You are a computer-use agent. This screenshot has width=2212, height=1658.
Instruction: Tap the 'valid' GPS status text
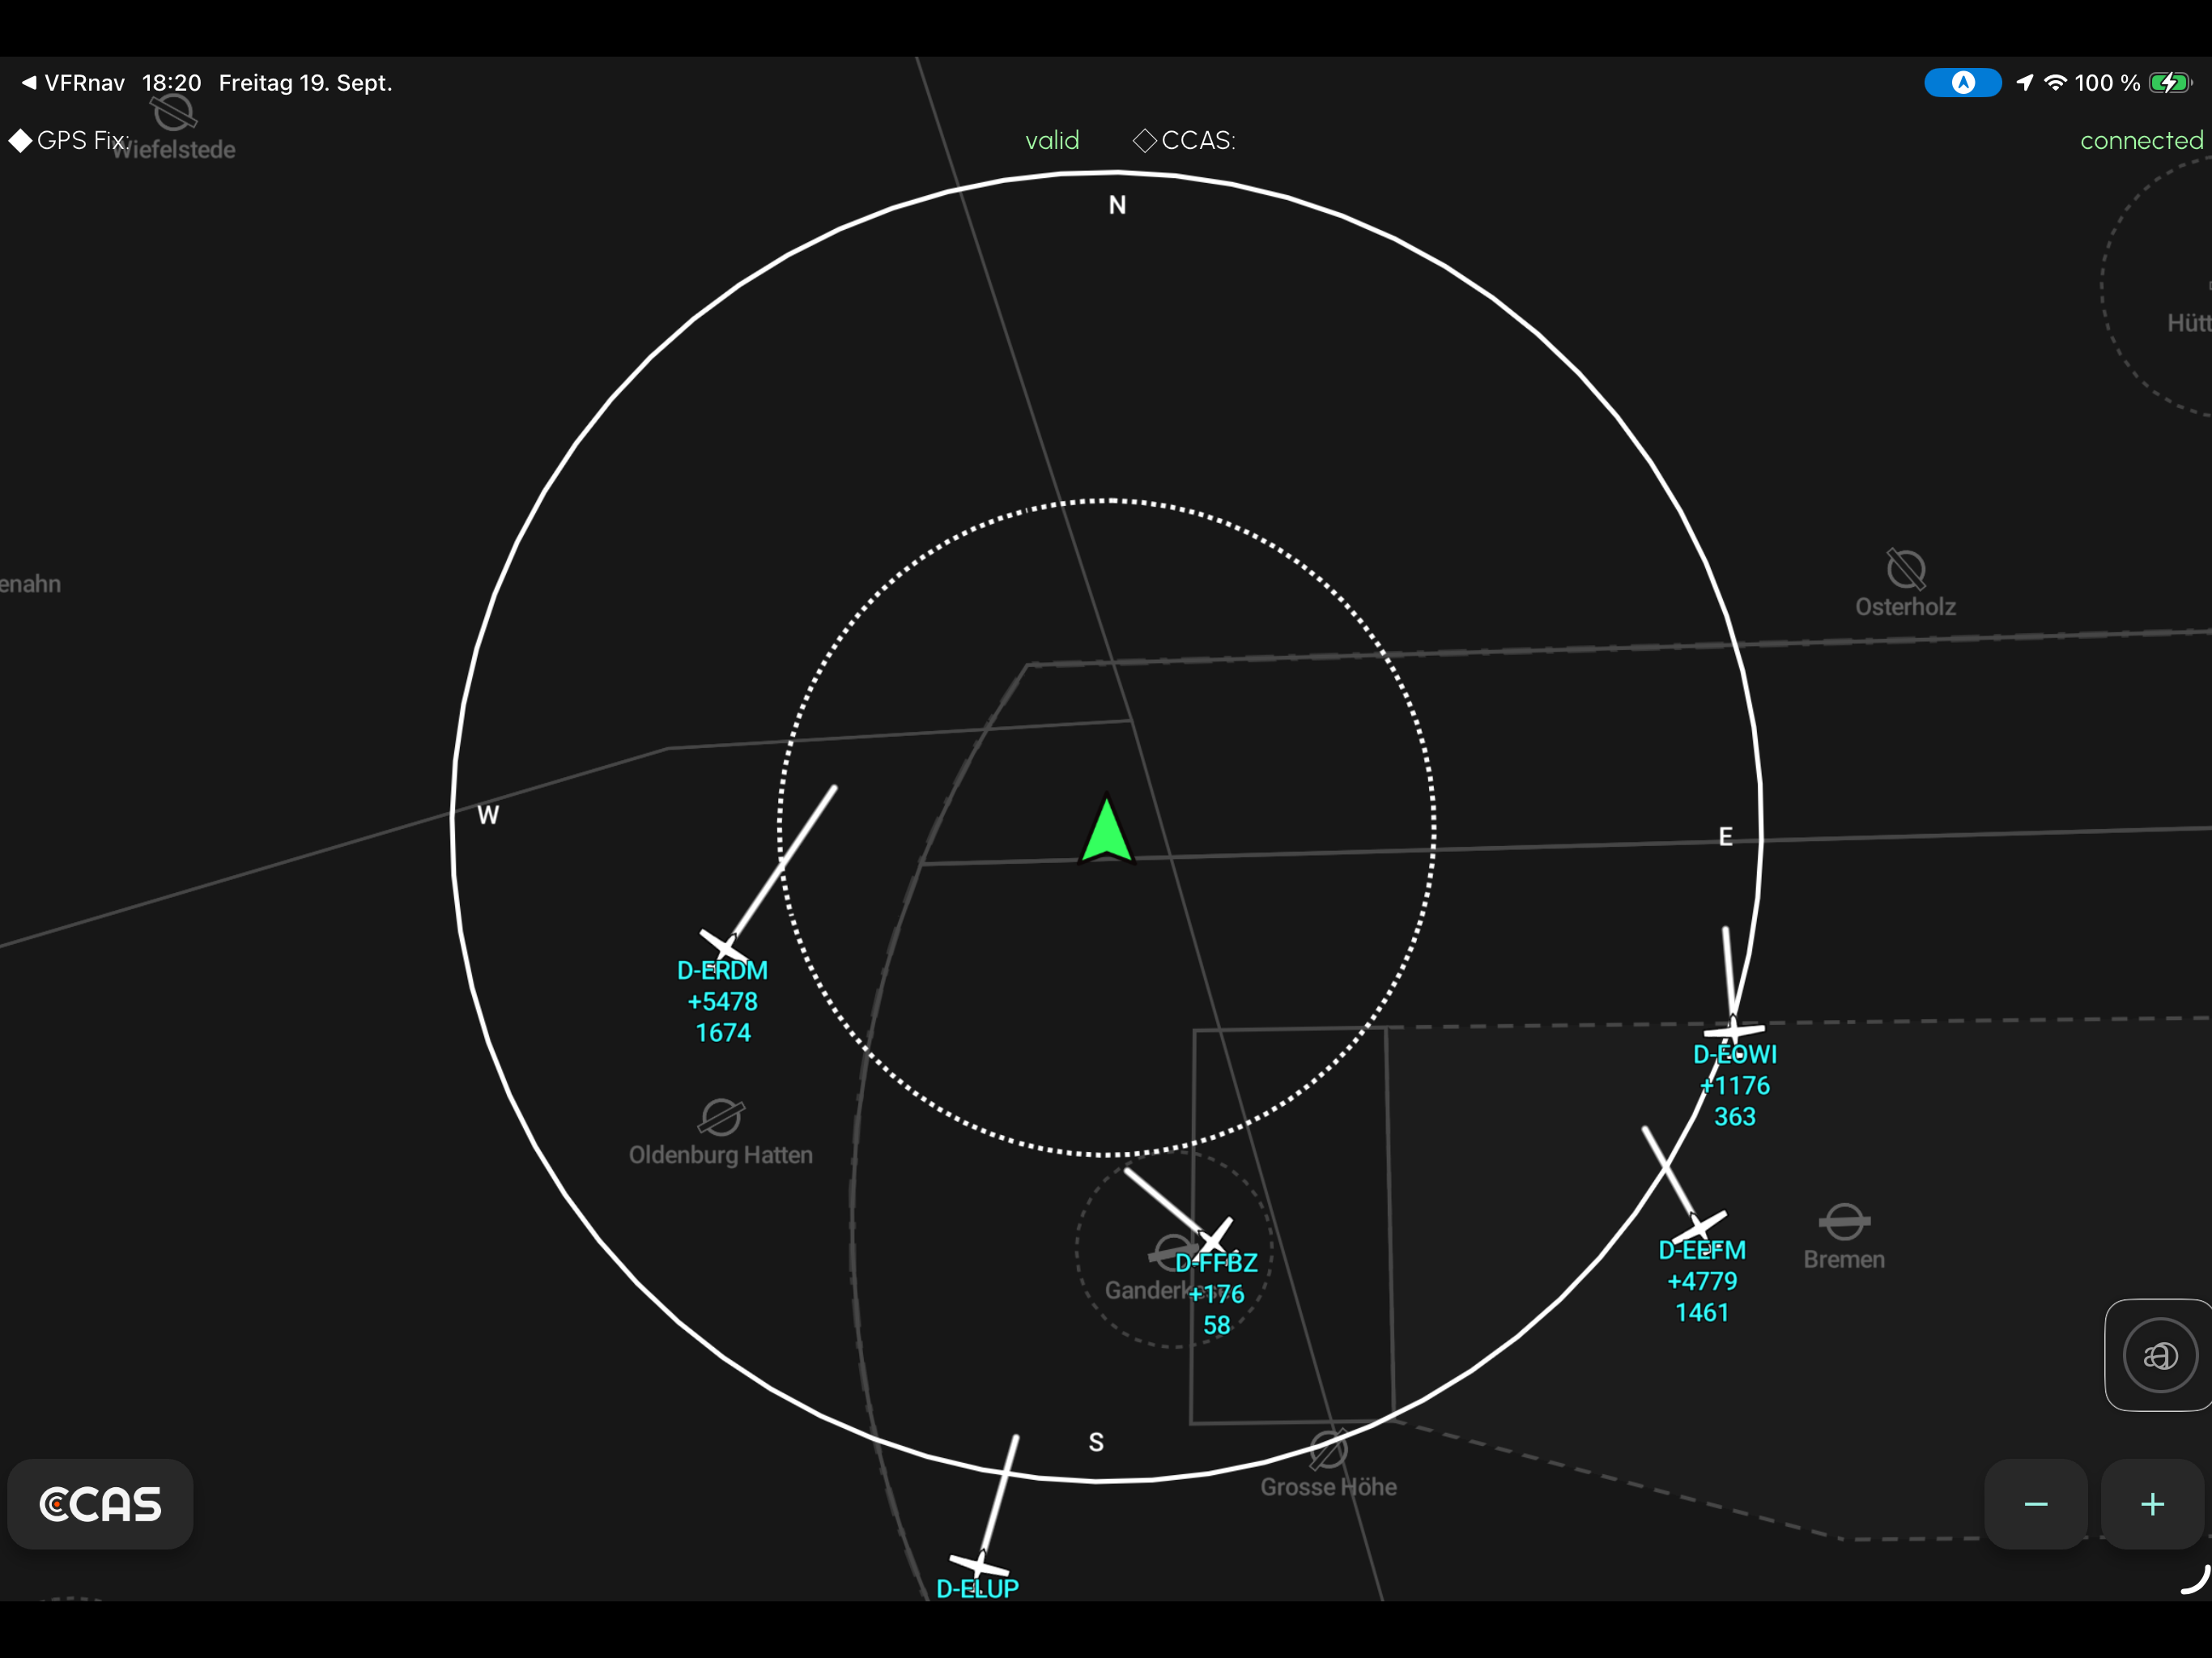[x=1052, y=141]
